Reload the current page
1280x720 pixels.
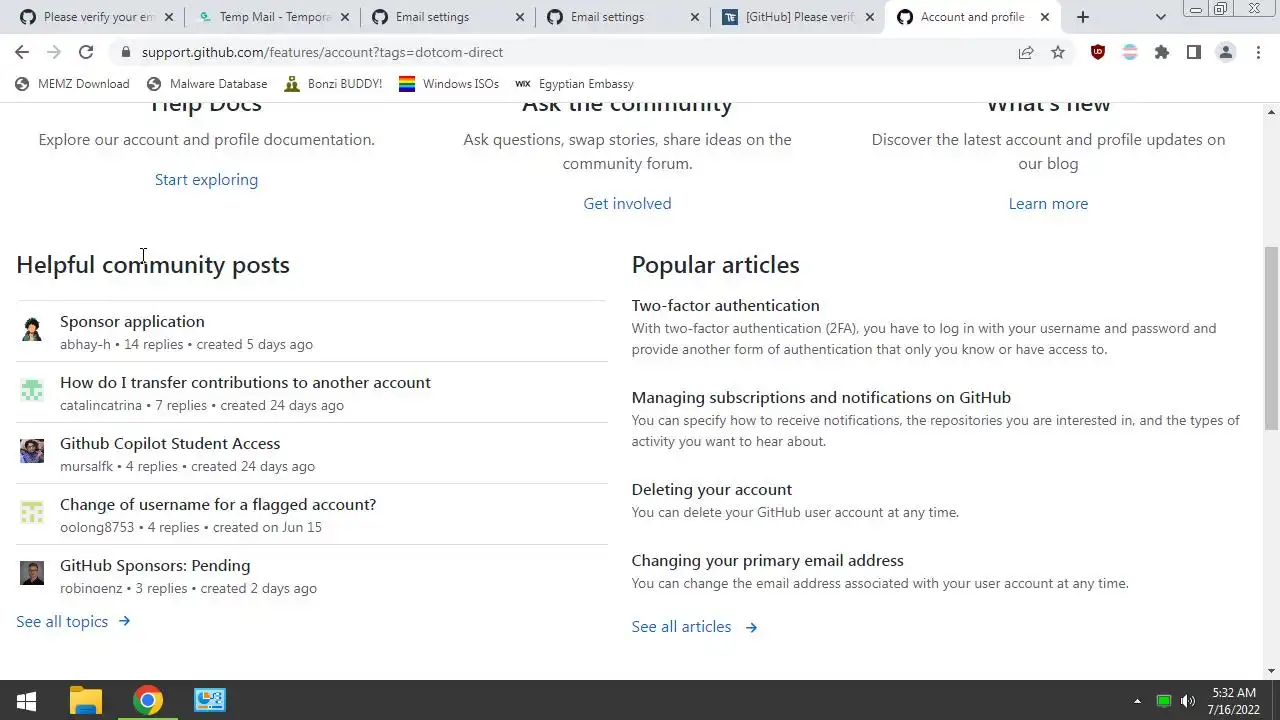[x=86, y=52]
